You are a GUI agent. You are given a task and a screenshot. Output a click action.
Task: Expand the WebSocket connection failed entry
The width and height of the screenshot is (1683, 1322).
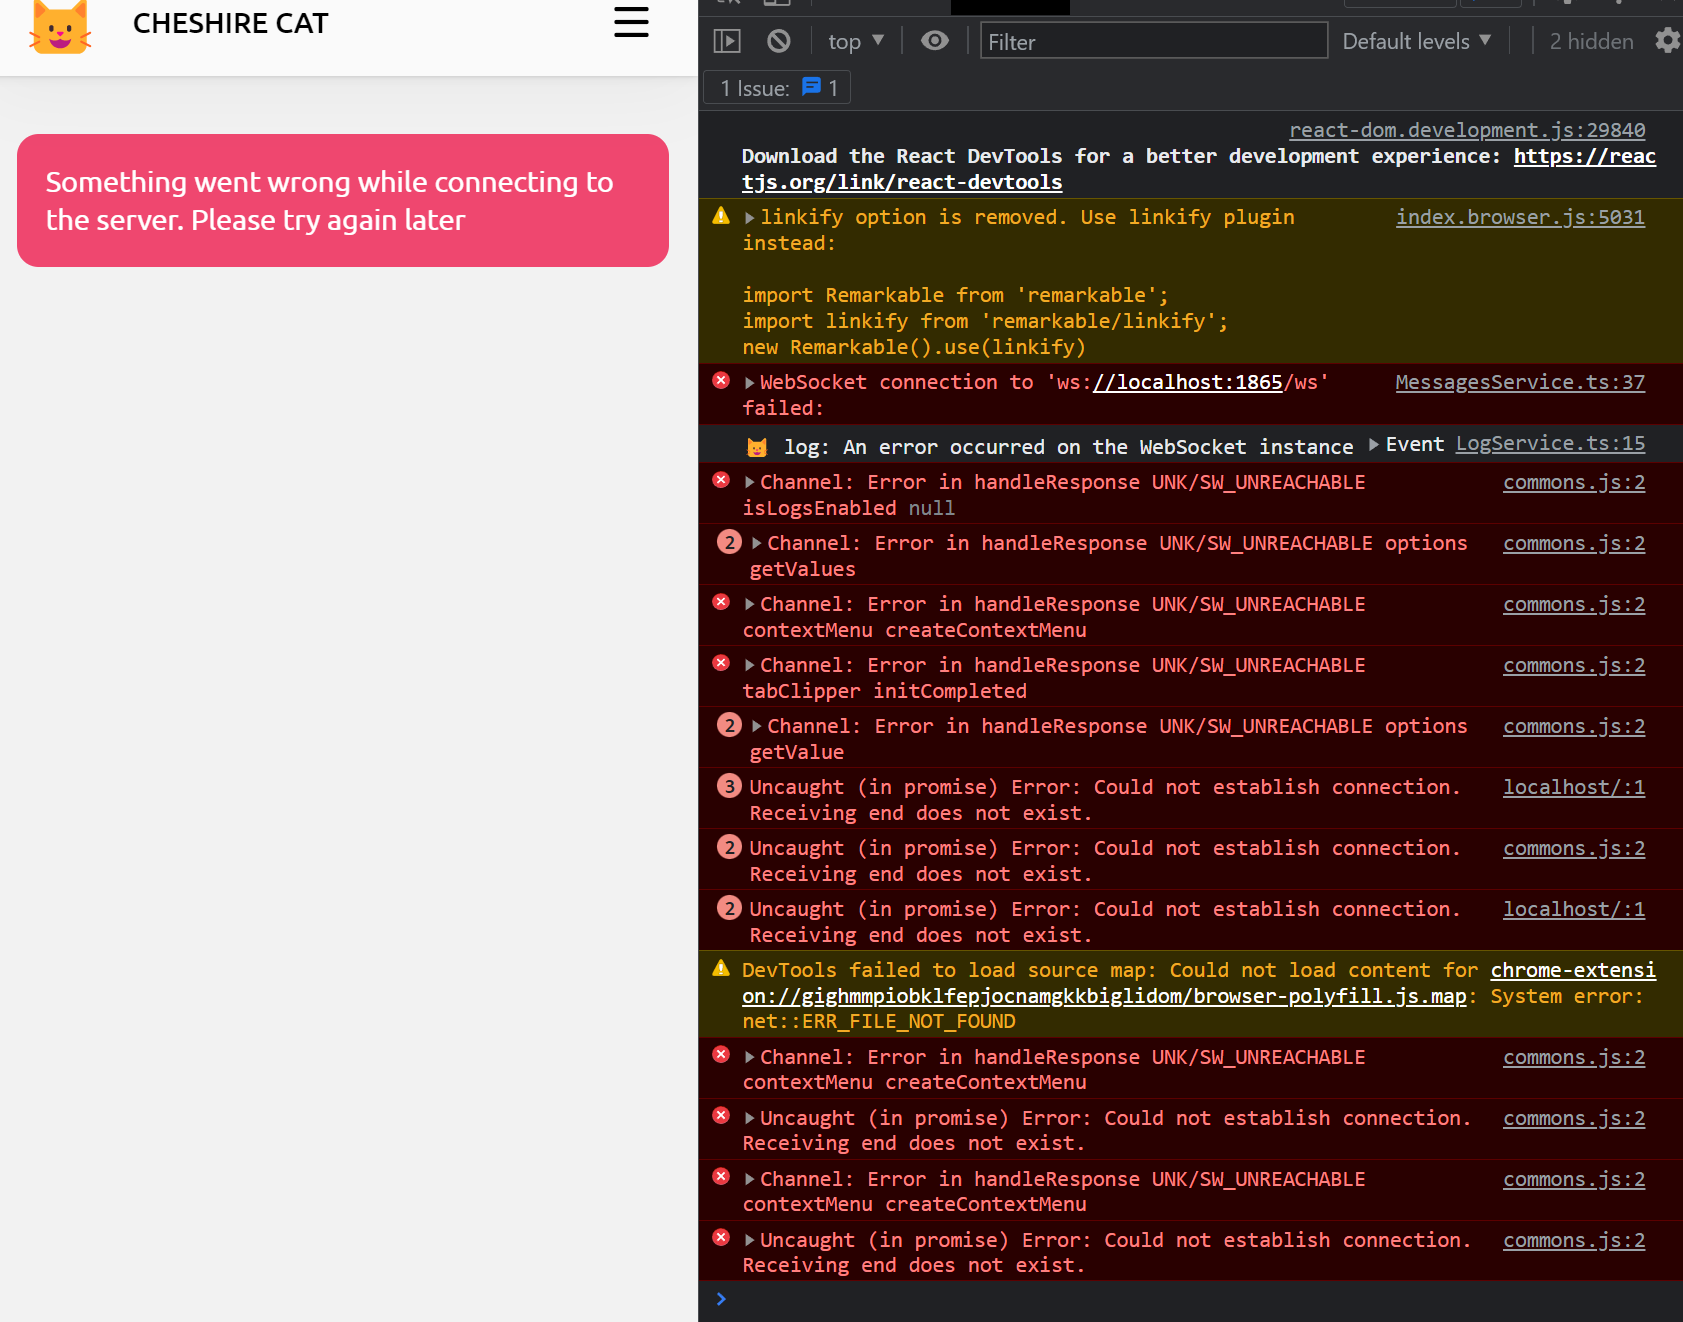tap(749, 381)
